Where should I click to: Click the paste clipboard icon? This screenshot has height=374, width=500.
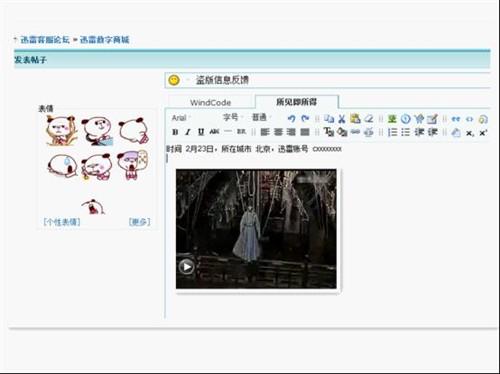355,118
